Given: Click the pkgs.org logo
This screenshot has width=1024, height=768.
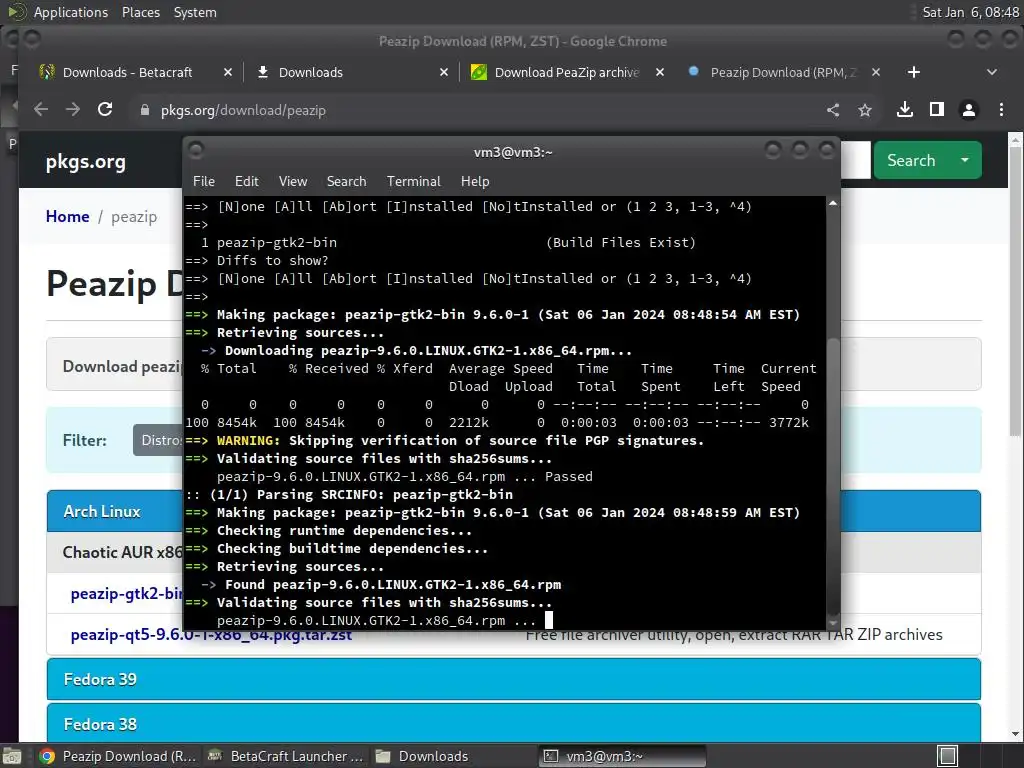Looking at the screenshot, I should [x=86, y=161].
